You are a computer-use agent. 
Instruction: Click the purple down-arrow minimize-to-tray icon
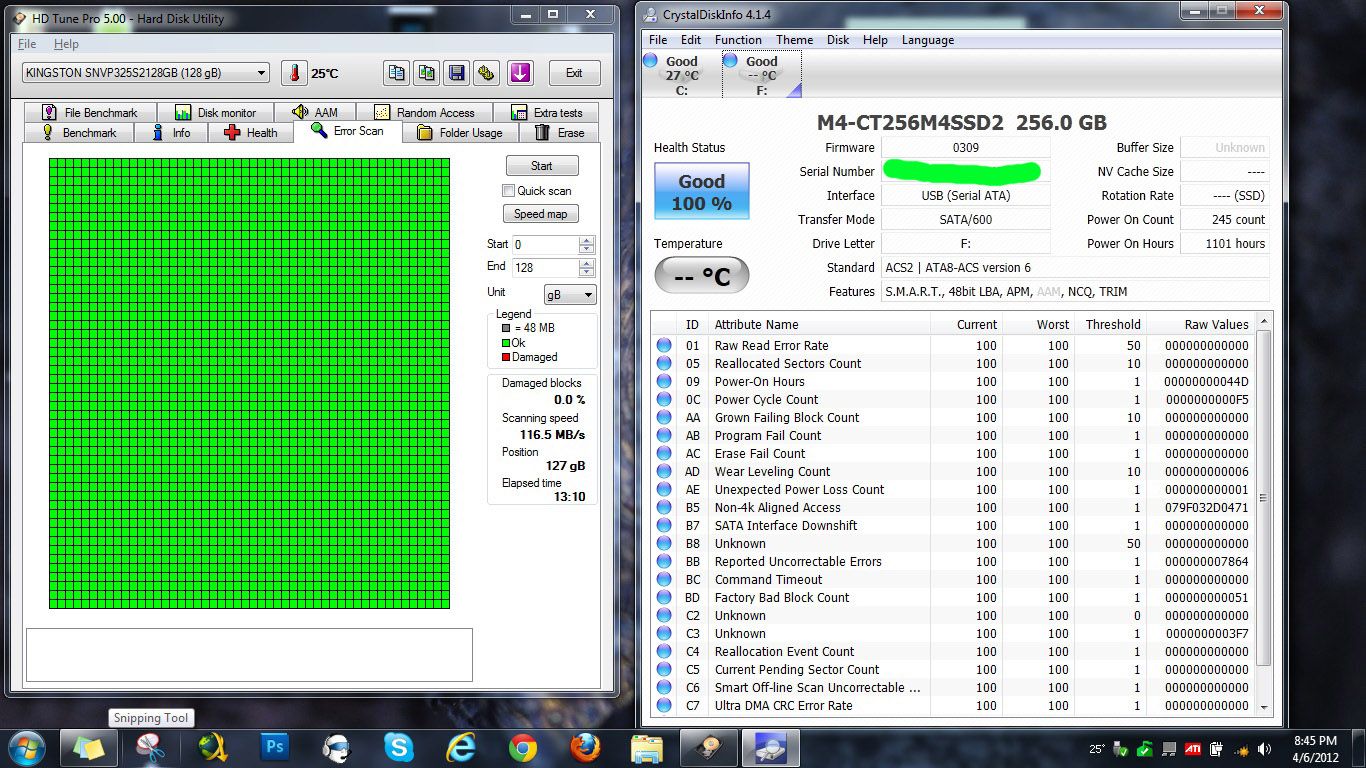519,73
